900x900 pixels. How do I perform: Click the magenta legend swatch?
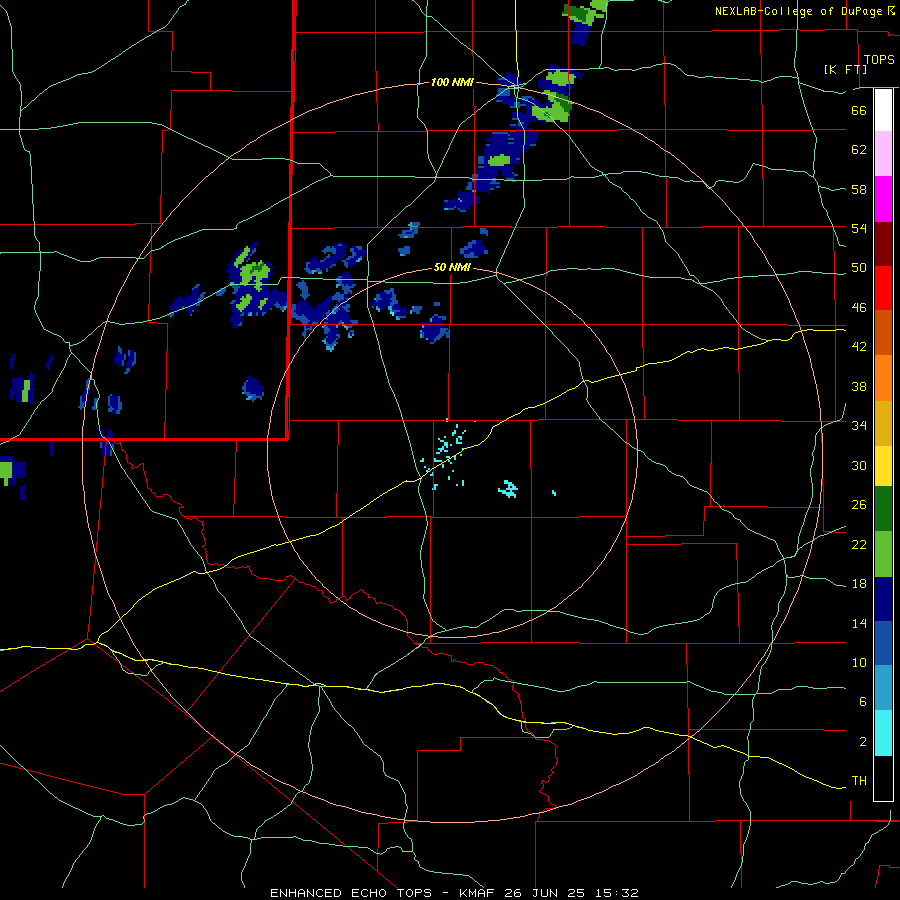(883, 199)
